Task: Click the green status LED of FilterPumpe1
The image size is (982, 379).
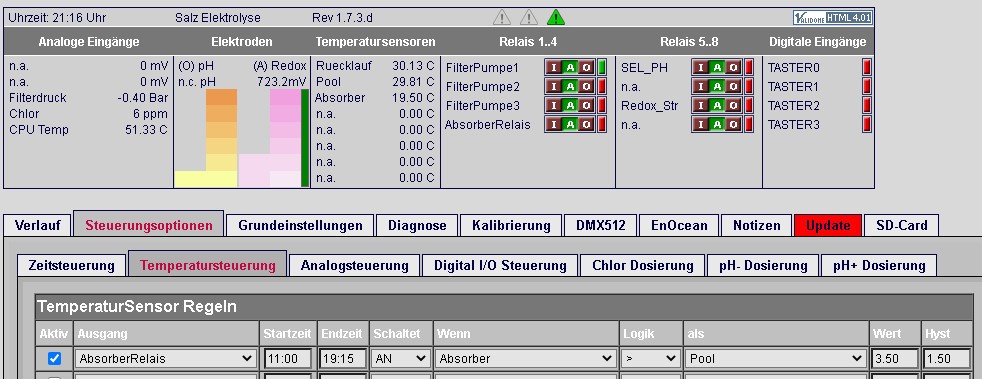Action: coord(602,67)
